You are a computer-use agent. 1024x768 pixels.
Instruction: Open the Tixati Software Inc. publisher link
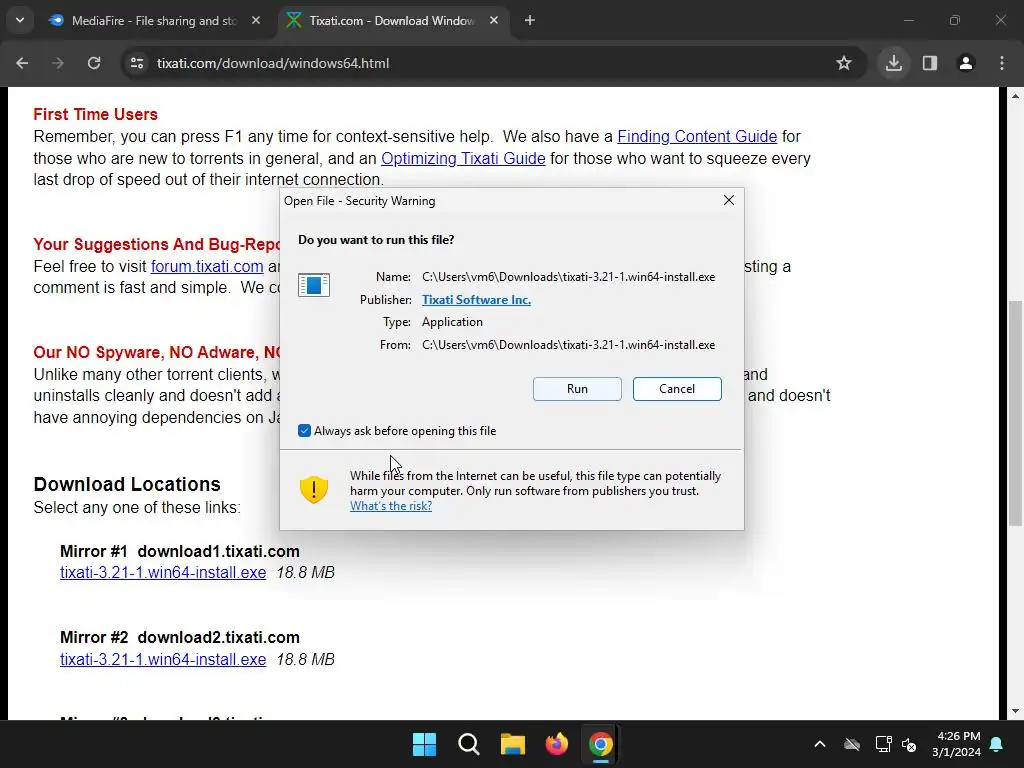tap(476, 300)
